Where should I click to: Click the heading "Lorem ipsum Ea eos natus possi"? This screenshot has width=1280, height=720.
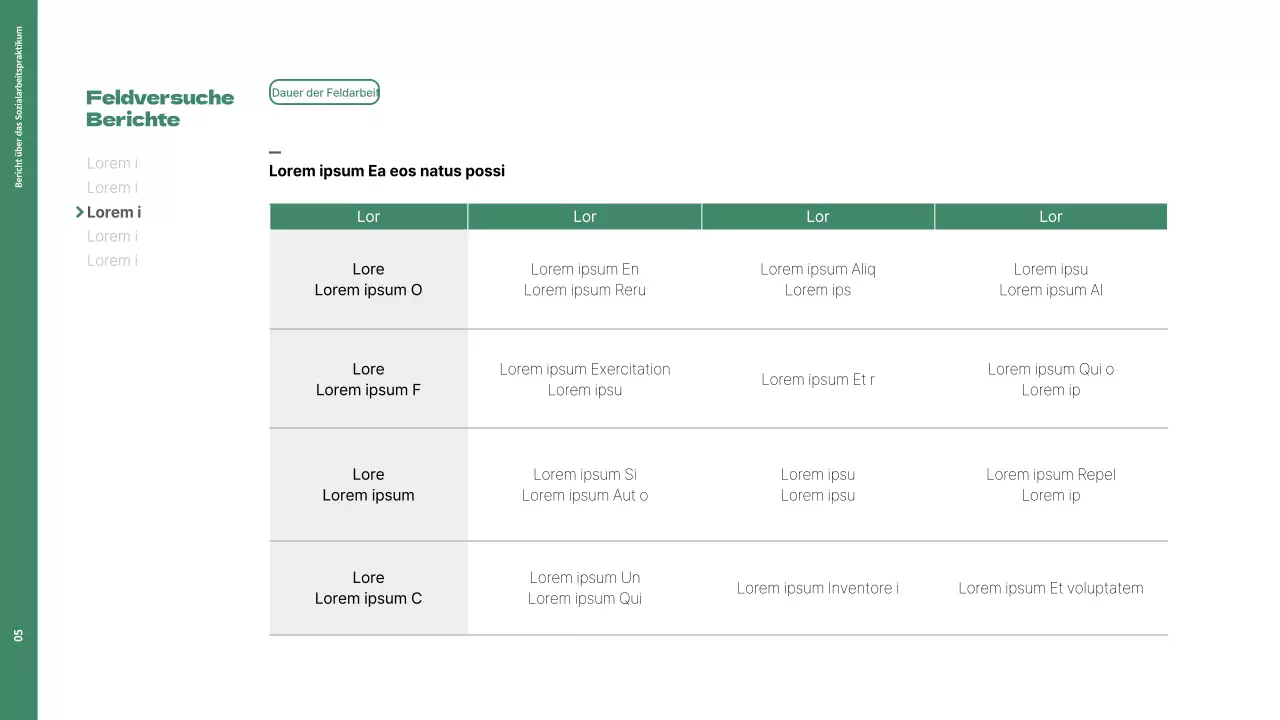[387, 171]
